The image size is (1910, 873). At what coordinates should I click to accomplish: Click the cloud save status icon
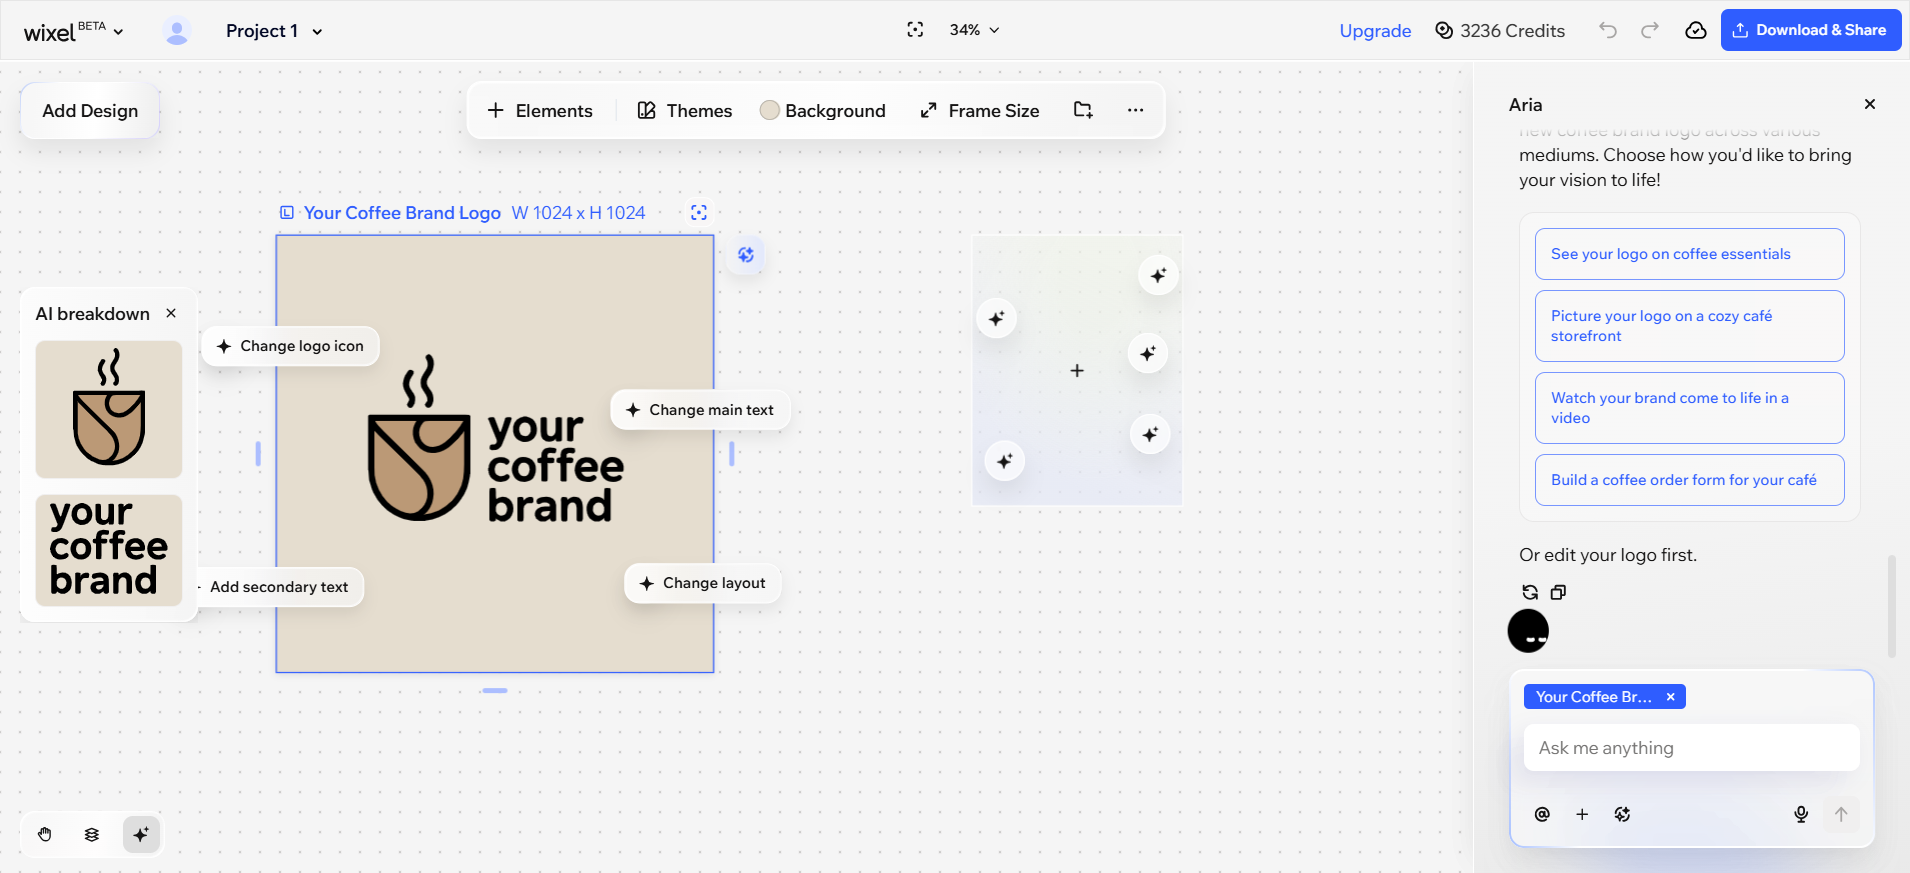(x=1696, y=30)
